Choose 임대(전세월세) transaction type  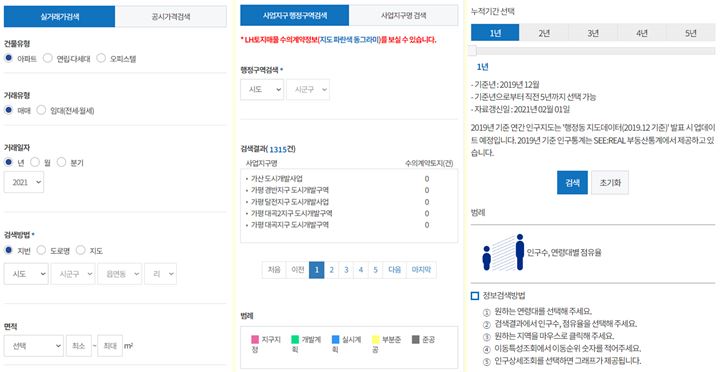pyautogui.click(x=41, y=110)
